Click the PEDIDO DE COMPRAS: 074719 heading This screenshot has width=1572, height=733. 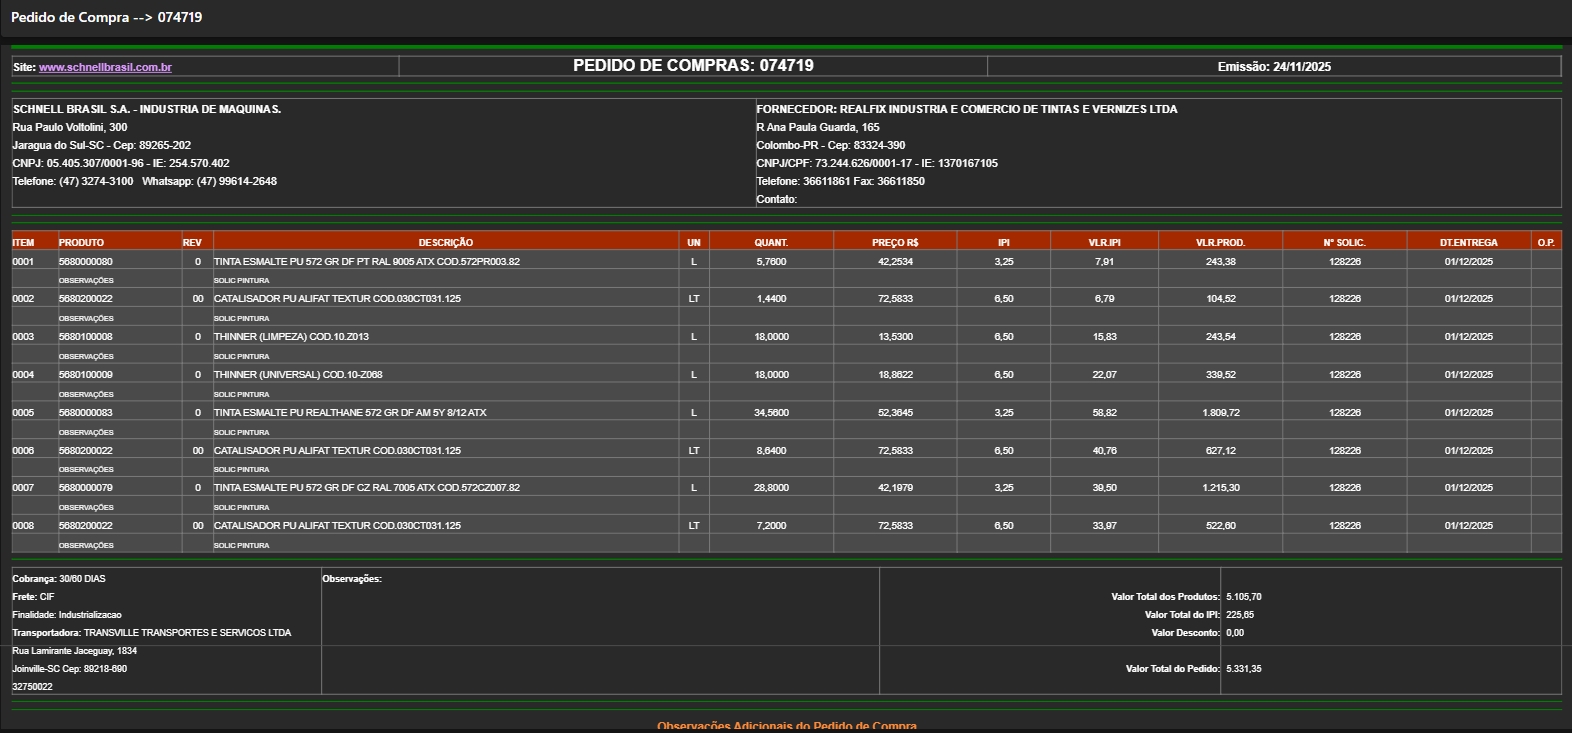[693, 66]
